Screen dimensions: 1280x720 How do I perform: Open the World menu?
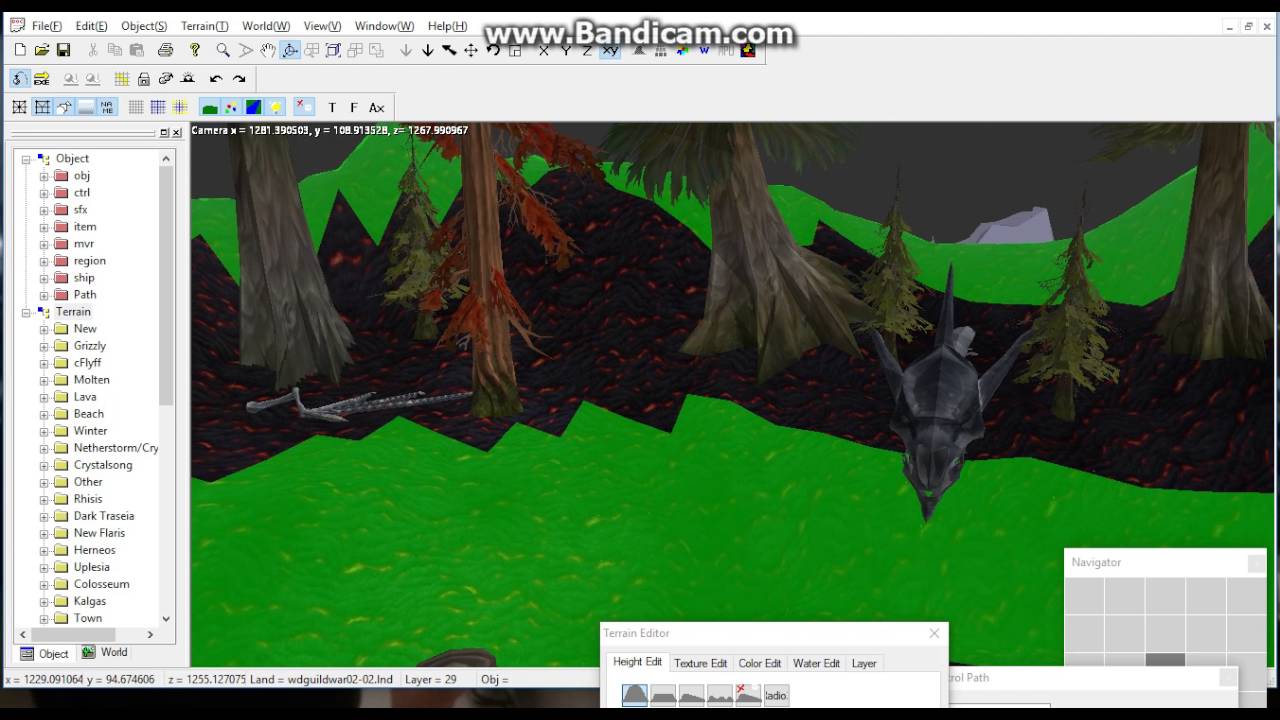coord(266,26)
